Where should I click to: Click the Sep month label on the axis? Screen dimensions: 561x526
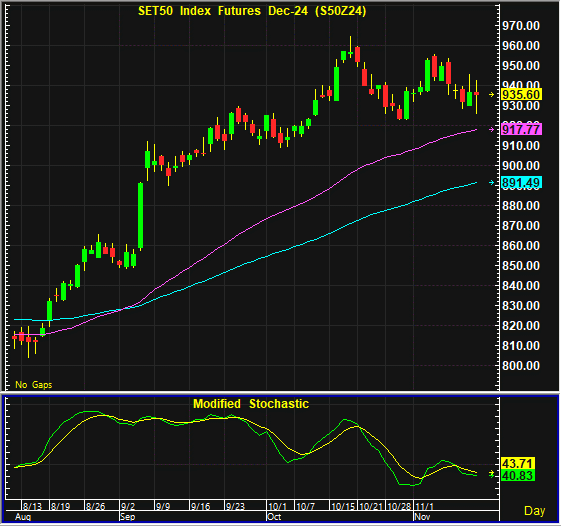[x=128, y=517]
